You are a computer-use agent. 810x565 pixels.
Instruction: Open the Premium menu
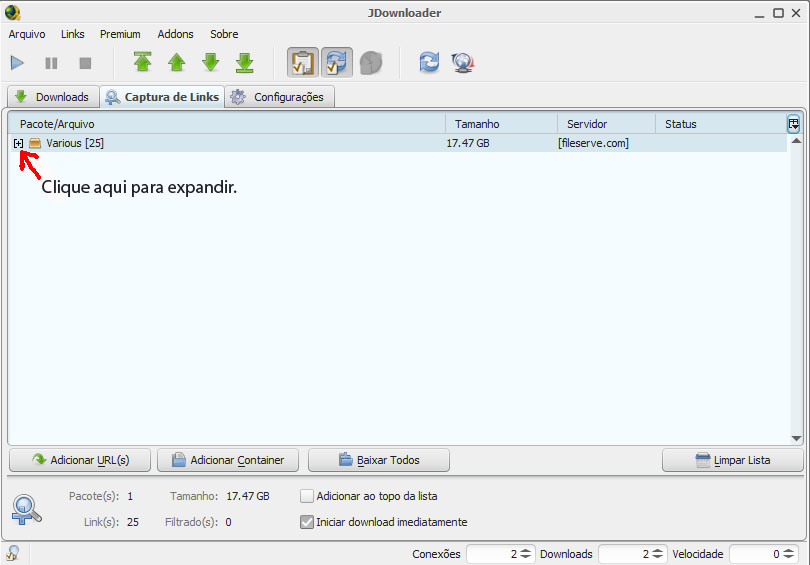(x=120, y=34)
